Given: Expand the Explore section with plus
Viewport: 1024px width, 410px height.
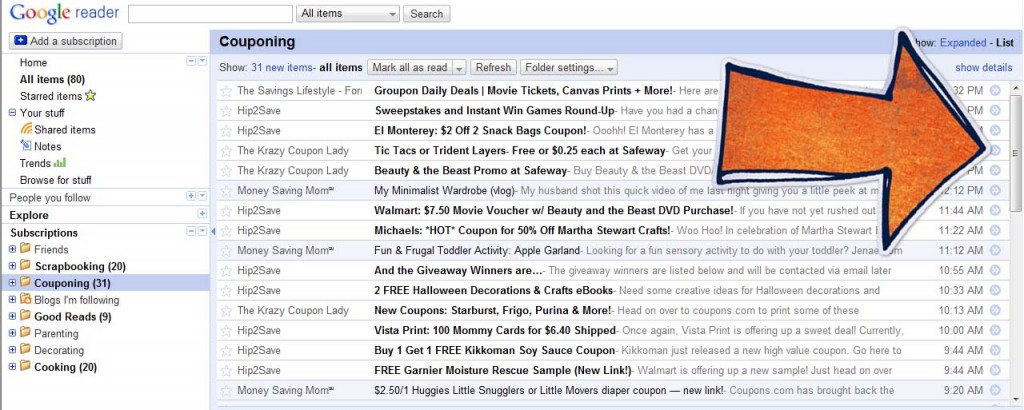Looking at the screenshot, I should click(202, 213).
